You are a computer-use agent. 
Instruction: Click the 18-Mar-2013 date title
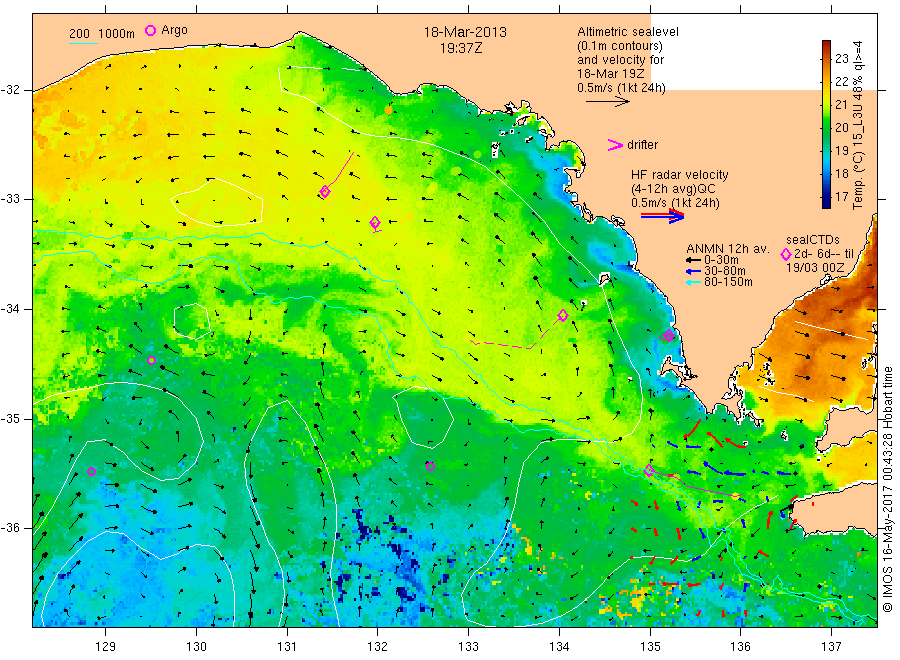465,32
